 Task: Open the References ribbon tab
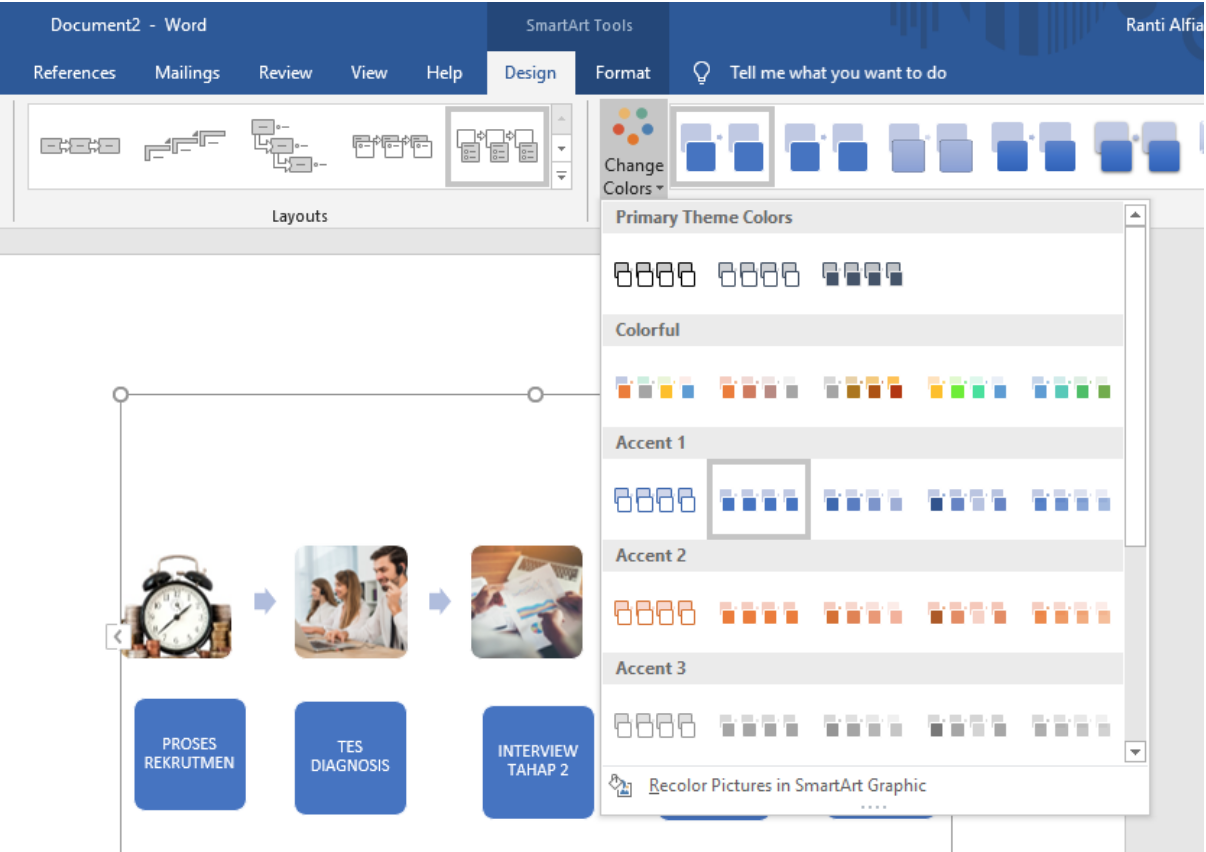(74, 72)
